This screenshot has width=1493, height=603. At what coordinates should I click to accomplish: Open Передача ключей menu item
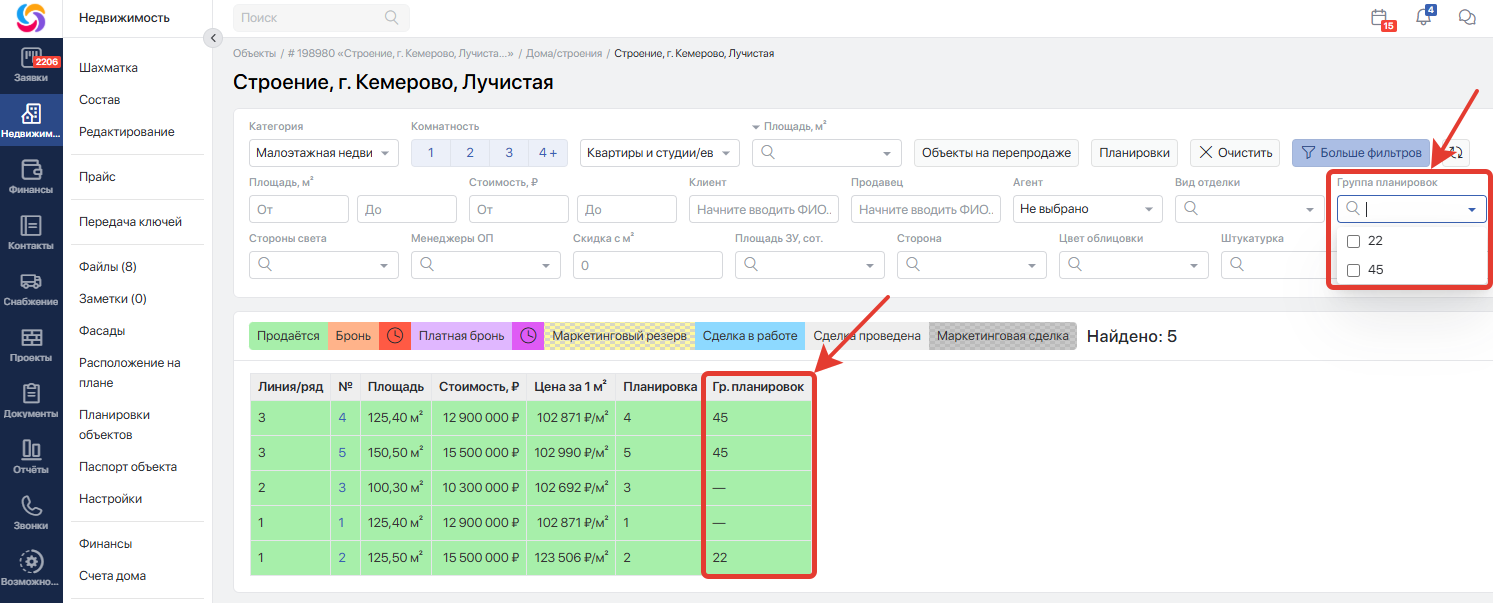click(130, 222)
